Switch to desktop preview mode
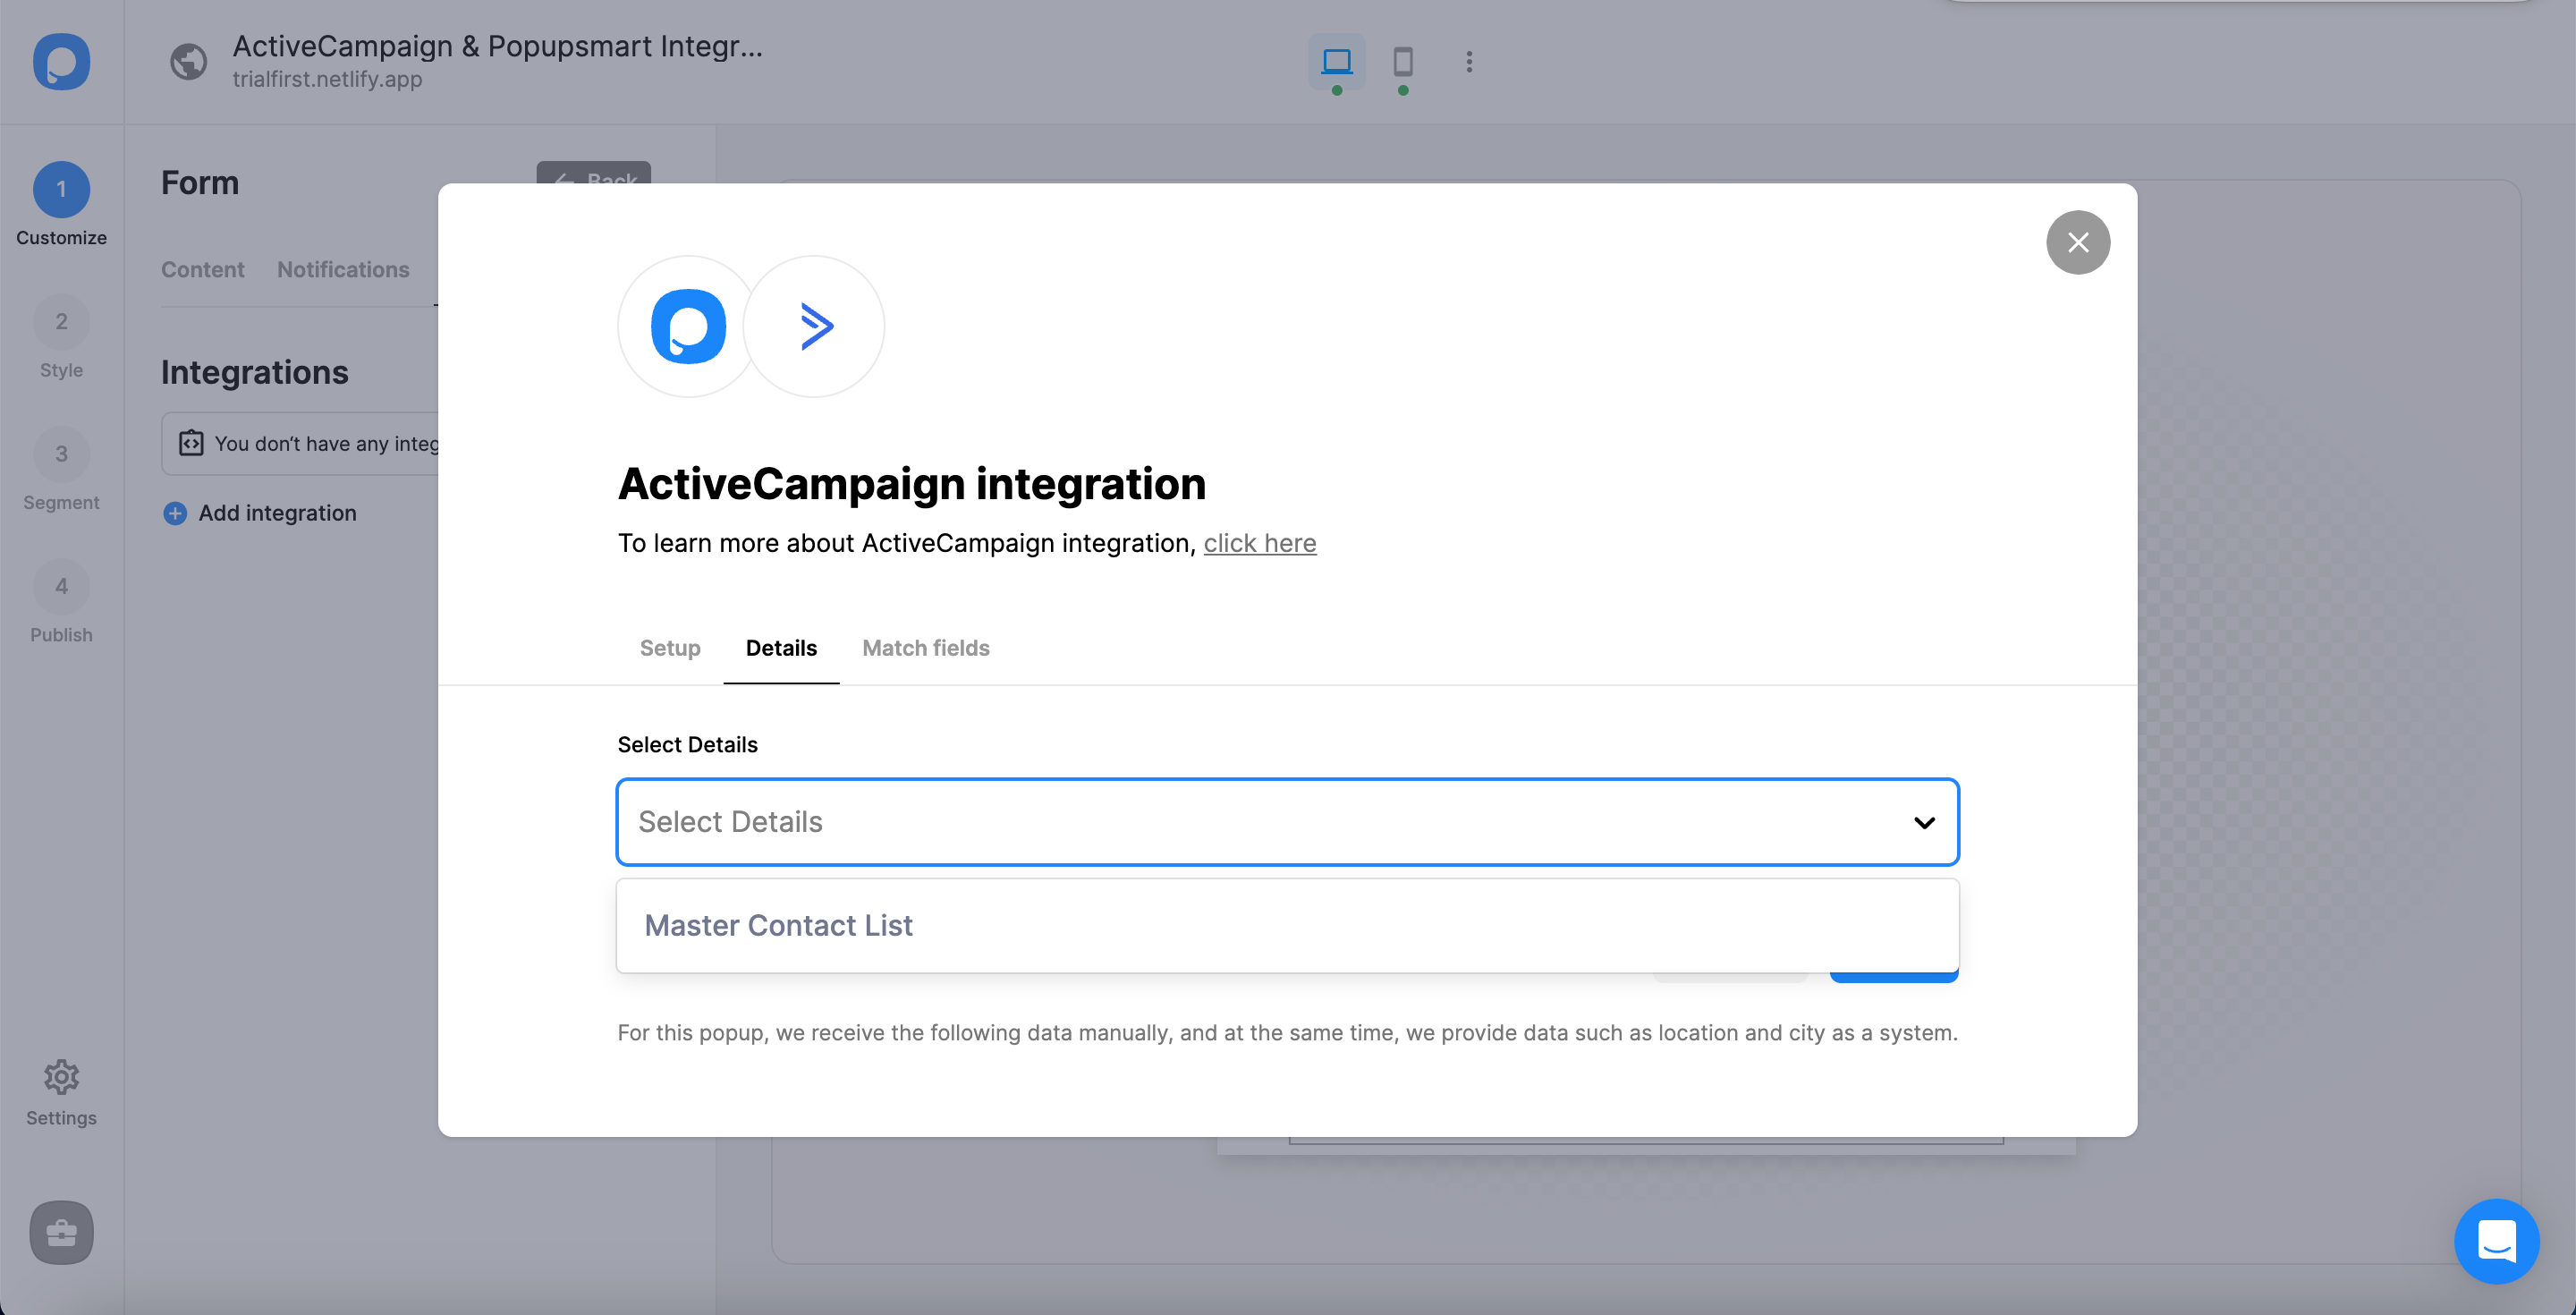 [x=1337, y=62]
